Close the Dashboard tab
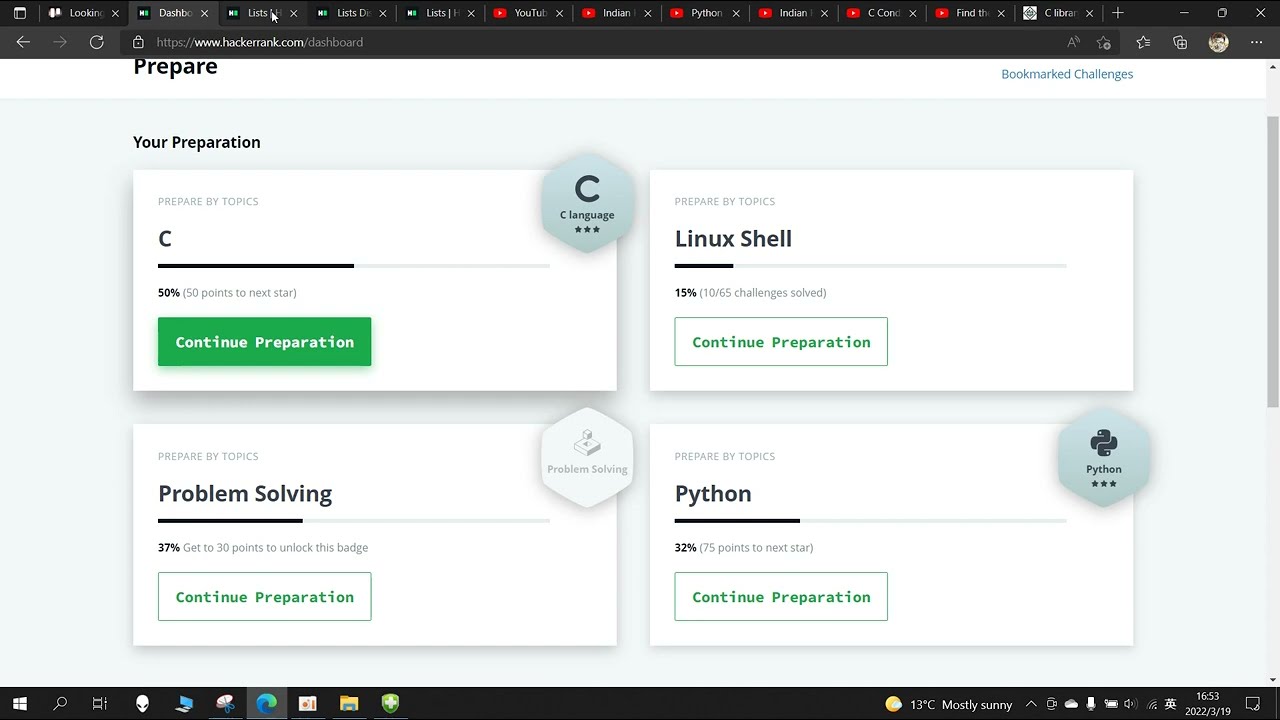The width and height of the screenshot is (1280, 720). [205, 13]
